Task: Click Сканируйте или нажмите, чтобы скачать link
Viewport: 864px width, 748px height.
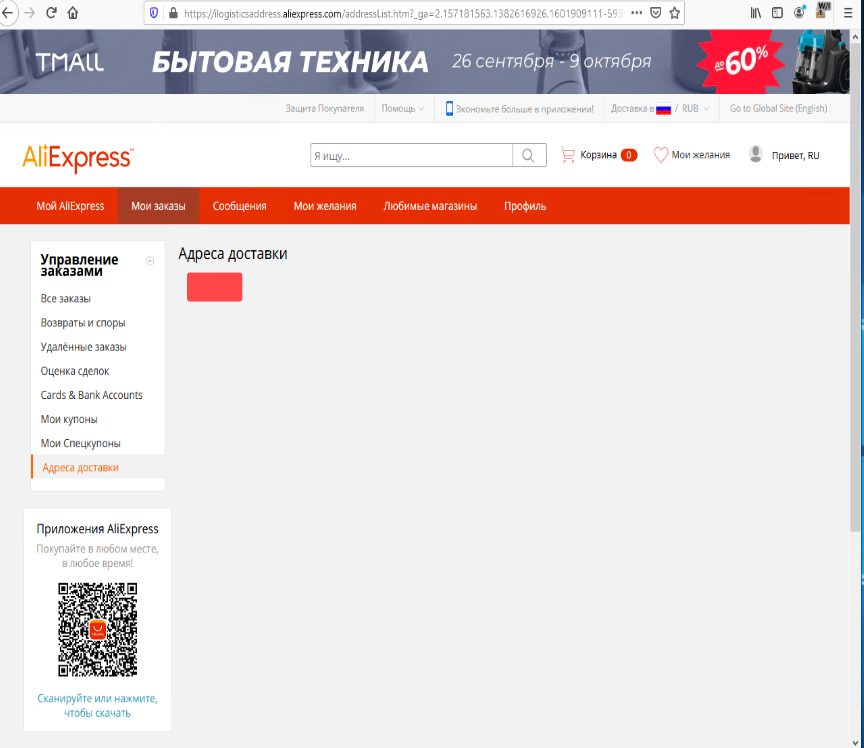Action: 98,706
